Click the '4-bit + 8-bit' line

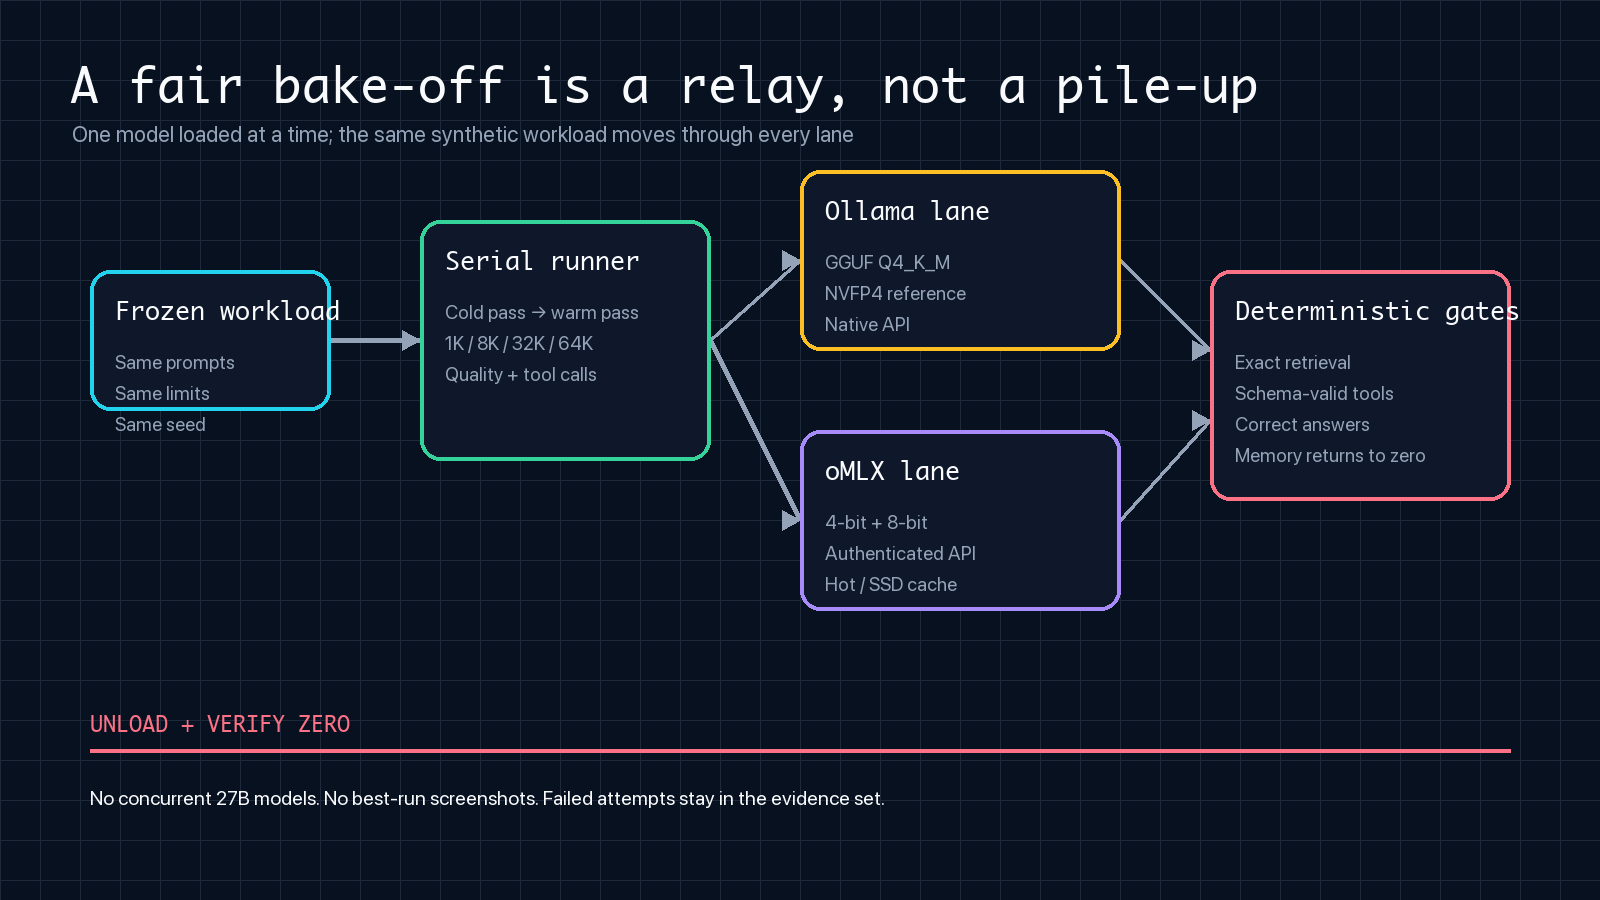(x=876, y=523)
